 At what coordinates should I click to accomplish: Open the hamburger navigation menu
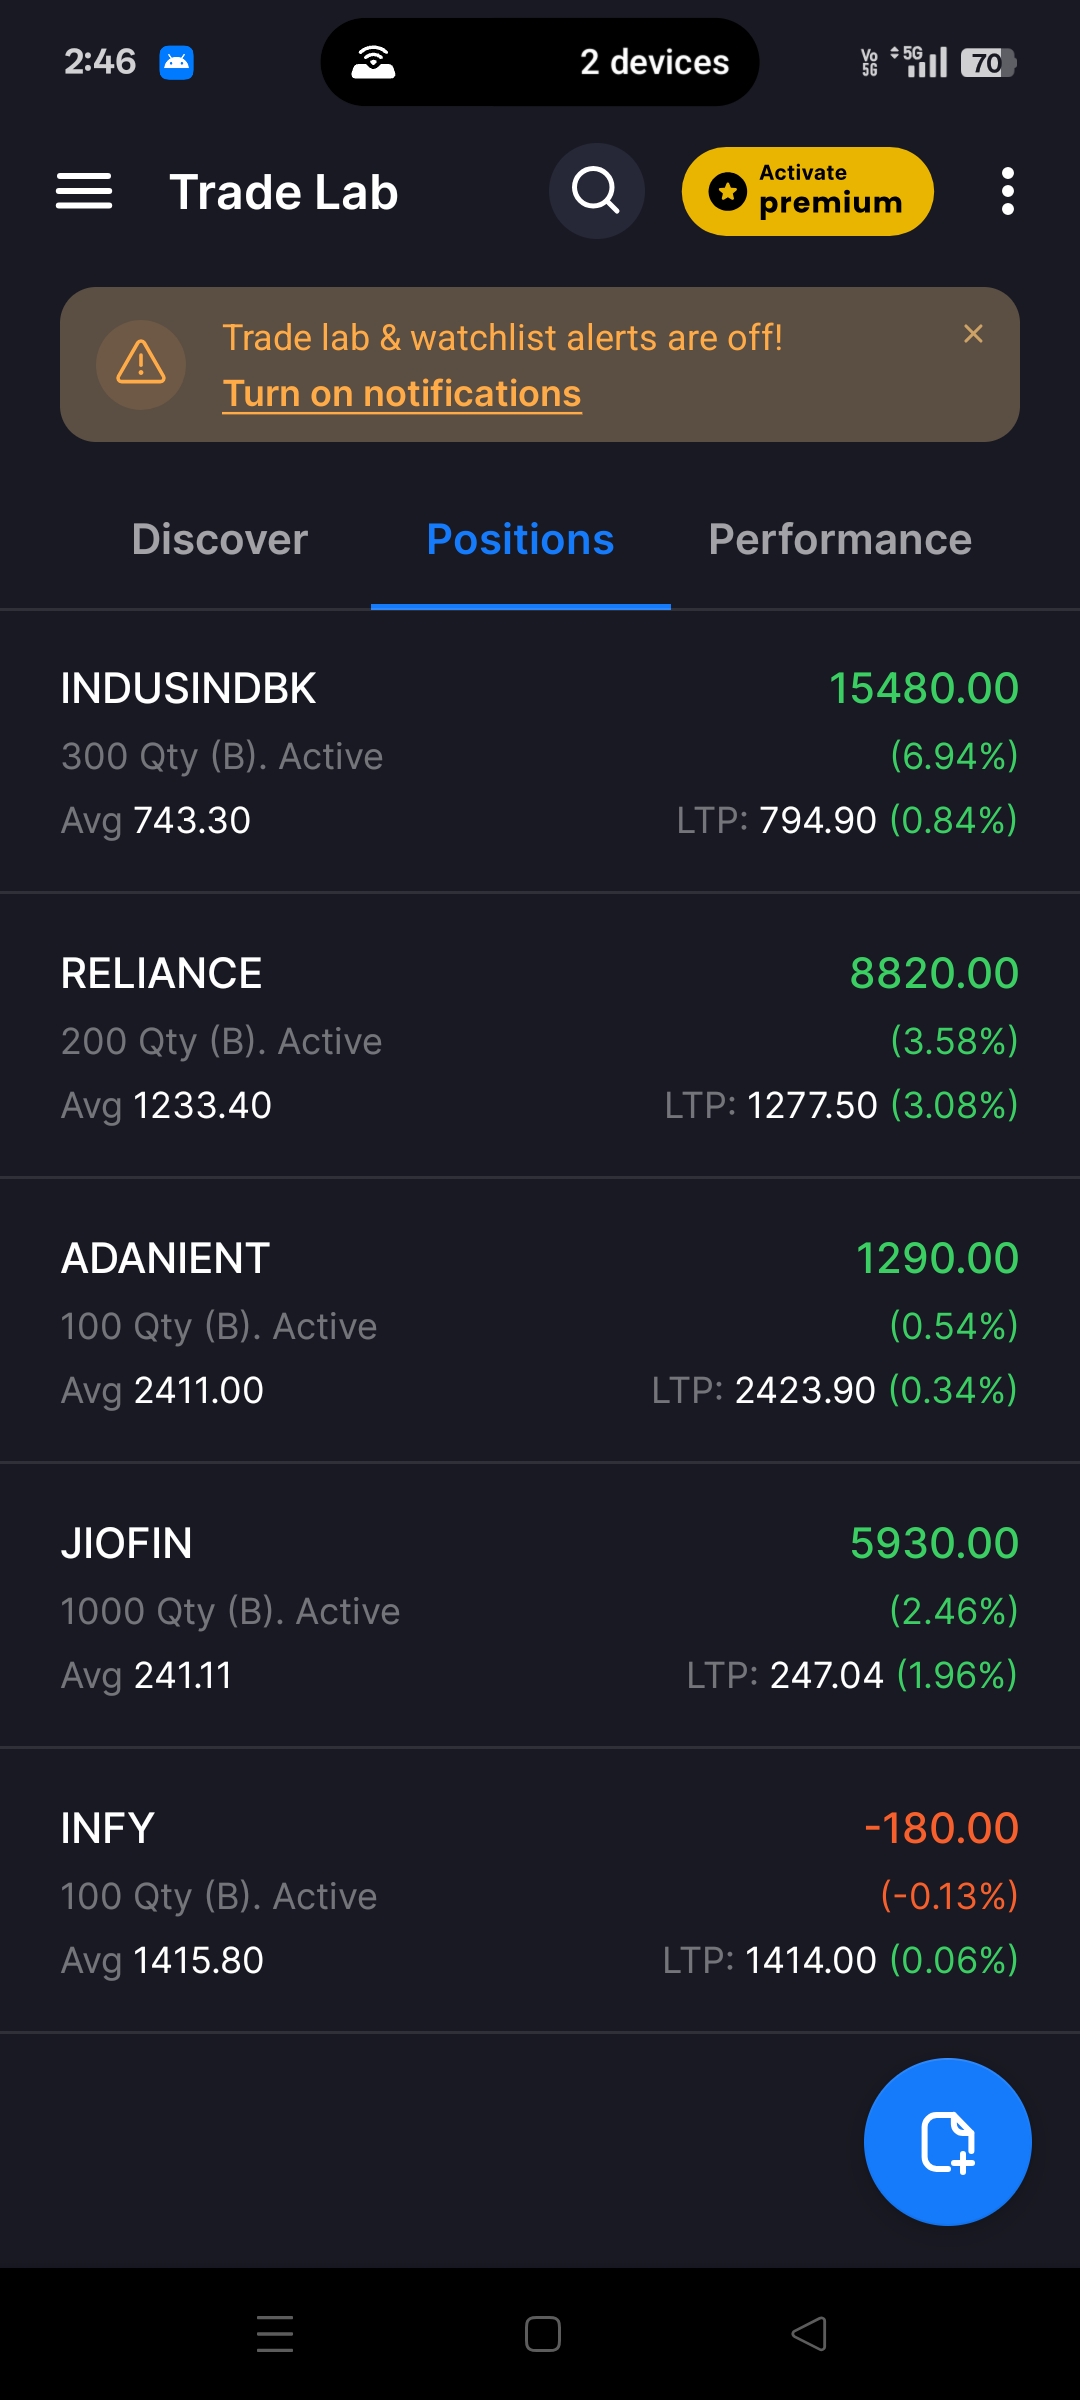84,191
